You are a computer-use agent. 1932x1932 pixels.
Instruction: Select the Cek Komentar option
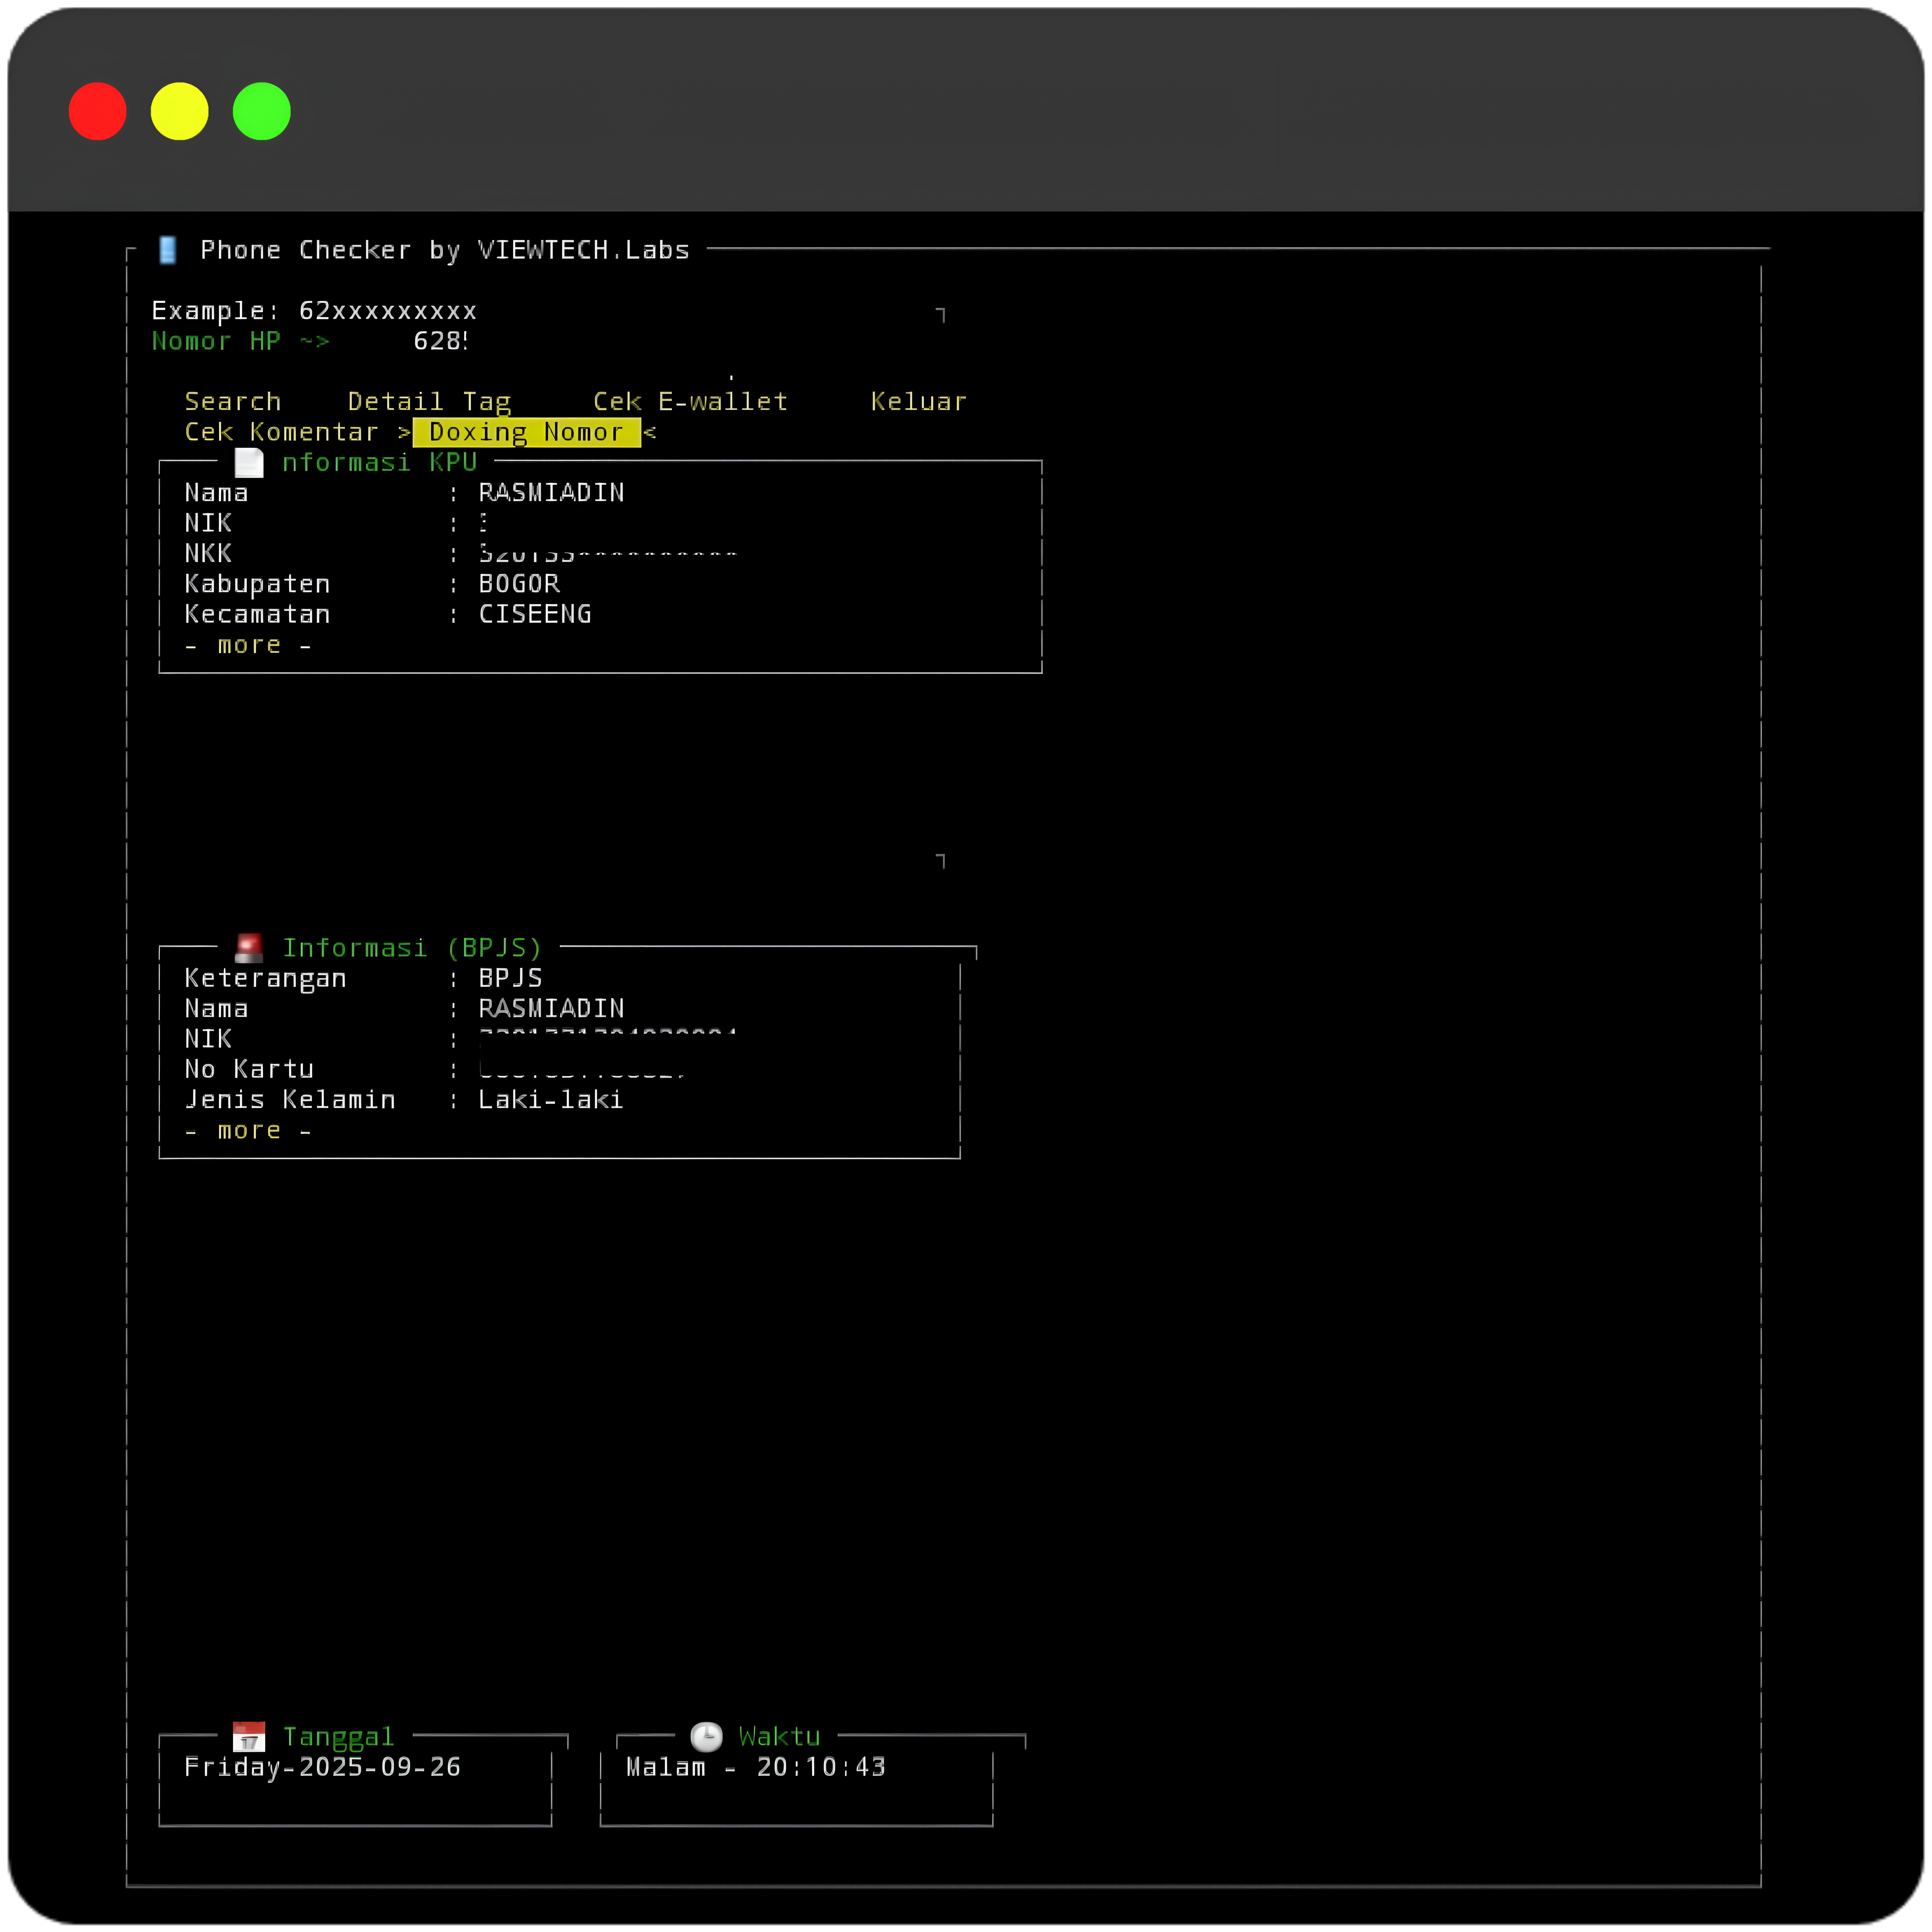point(281,432)
